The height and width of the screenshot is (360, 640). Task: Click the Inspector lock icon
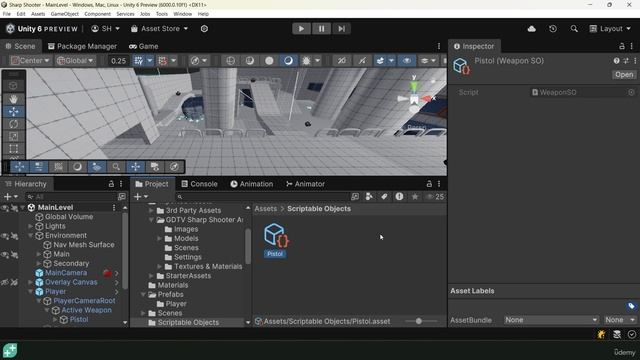[622, 46]
